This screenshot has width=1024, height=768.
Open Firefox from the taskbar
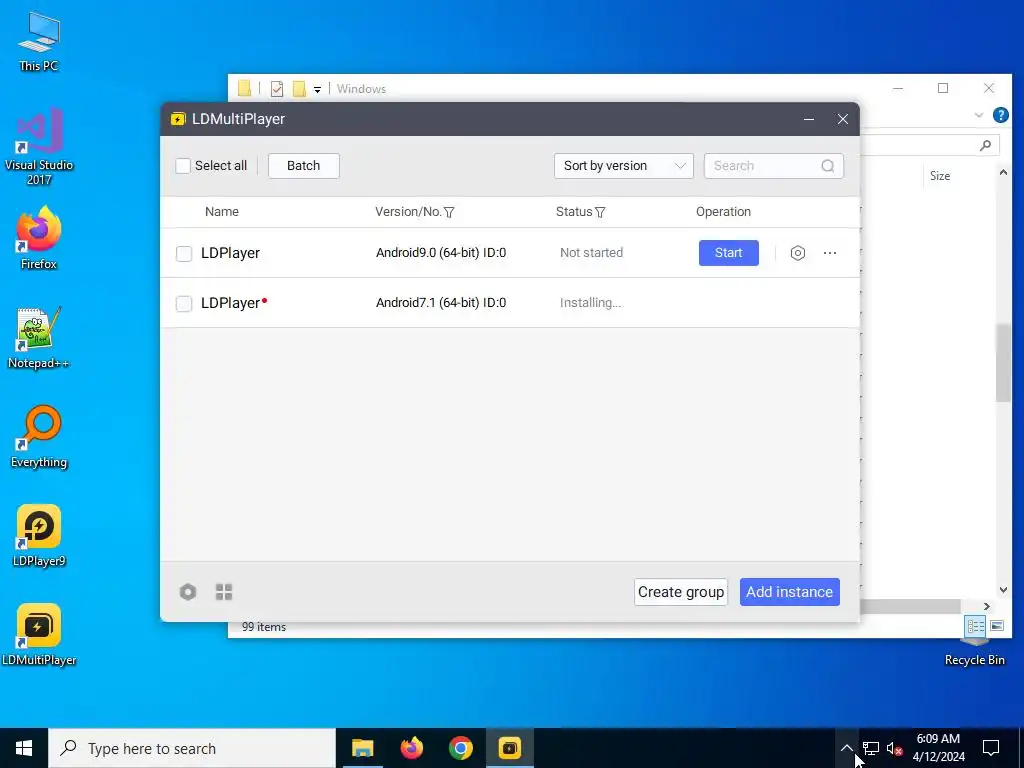411,748
